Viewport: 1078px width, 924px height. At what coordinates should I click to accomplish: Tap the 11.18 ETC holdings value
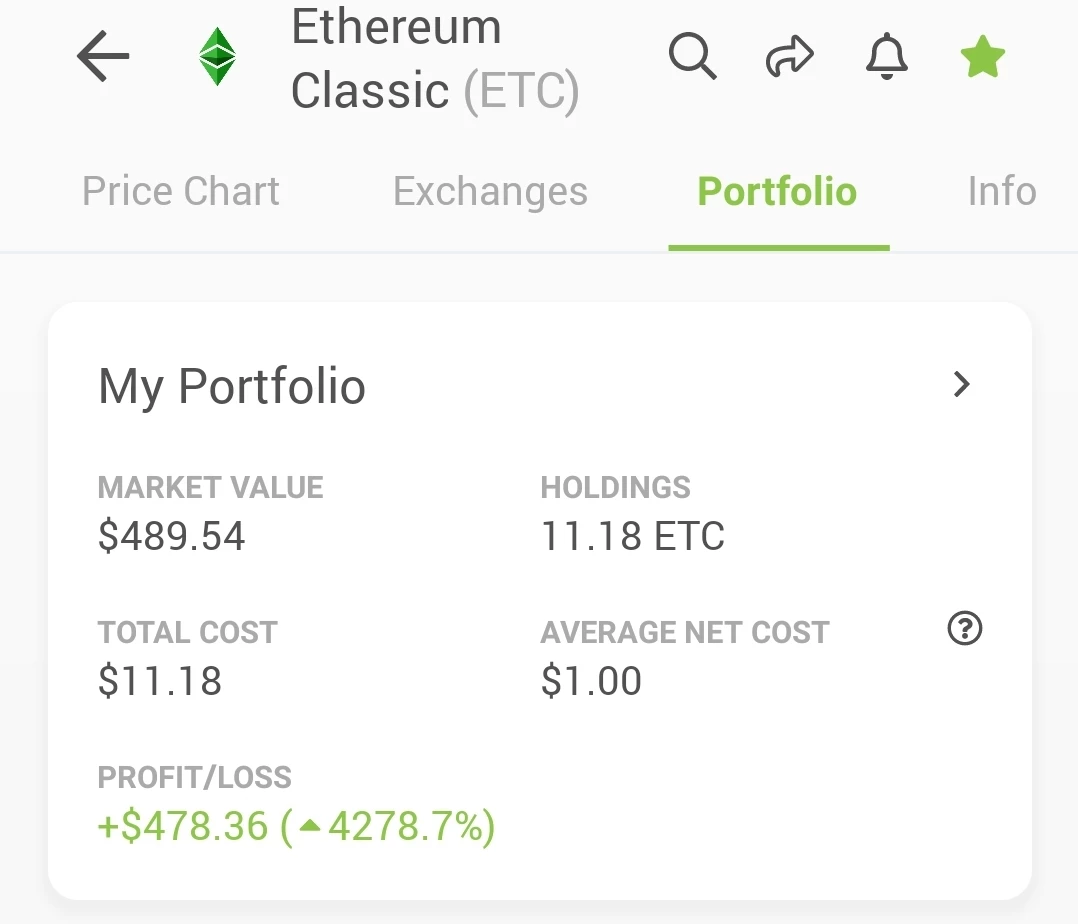click(632, 536)
